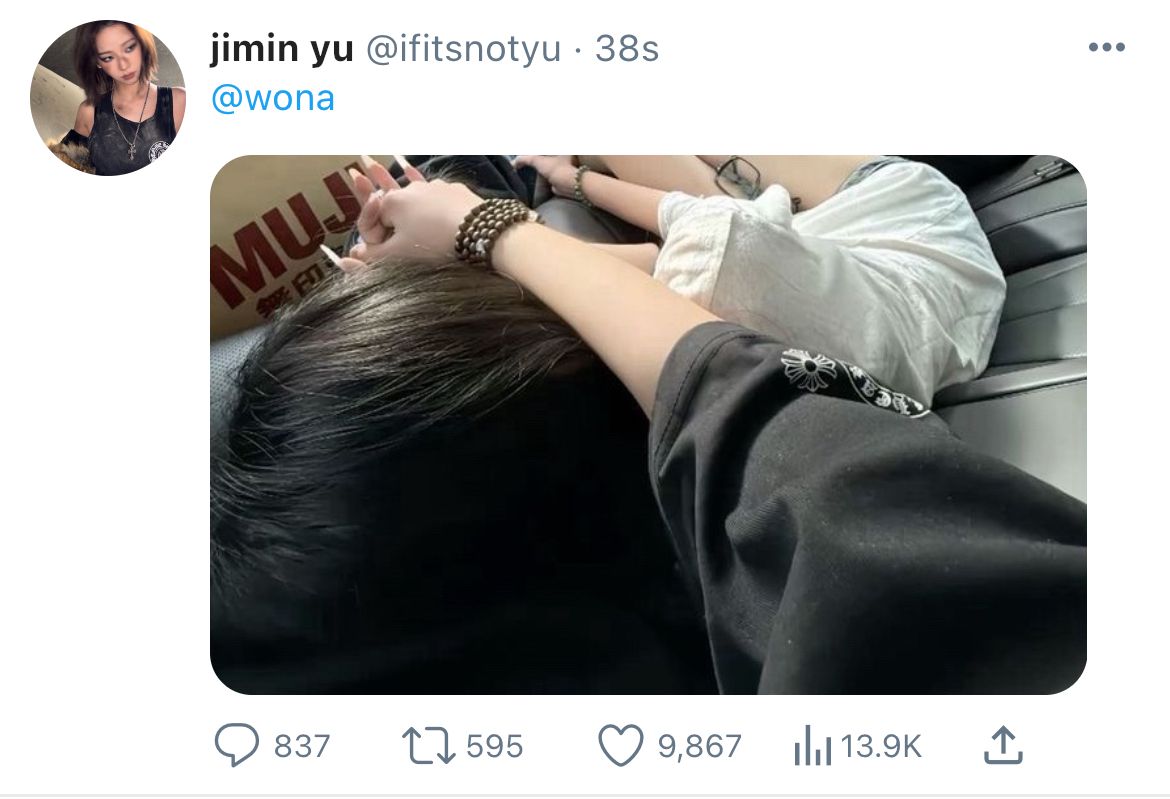Like the tweet with the heart icon
The width and height of the screenshot is (1170, 799).
click(x=621, y=745)
